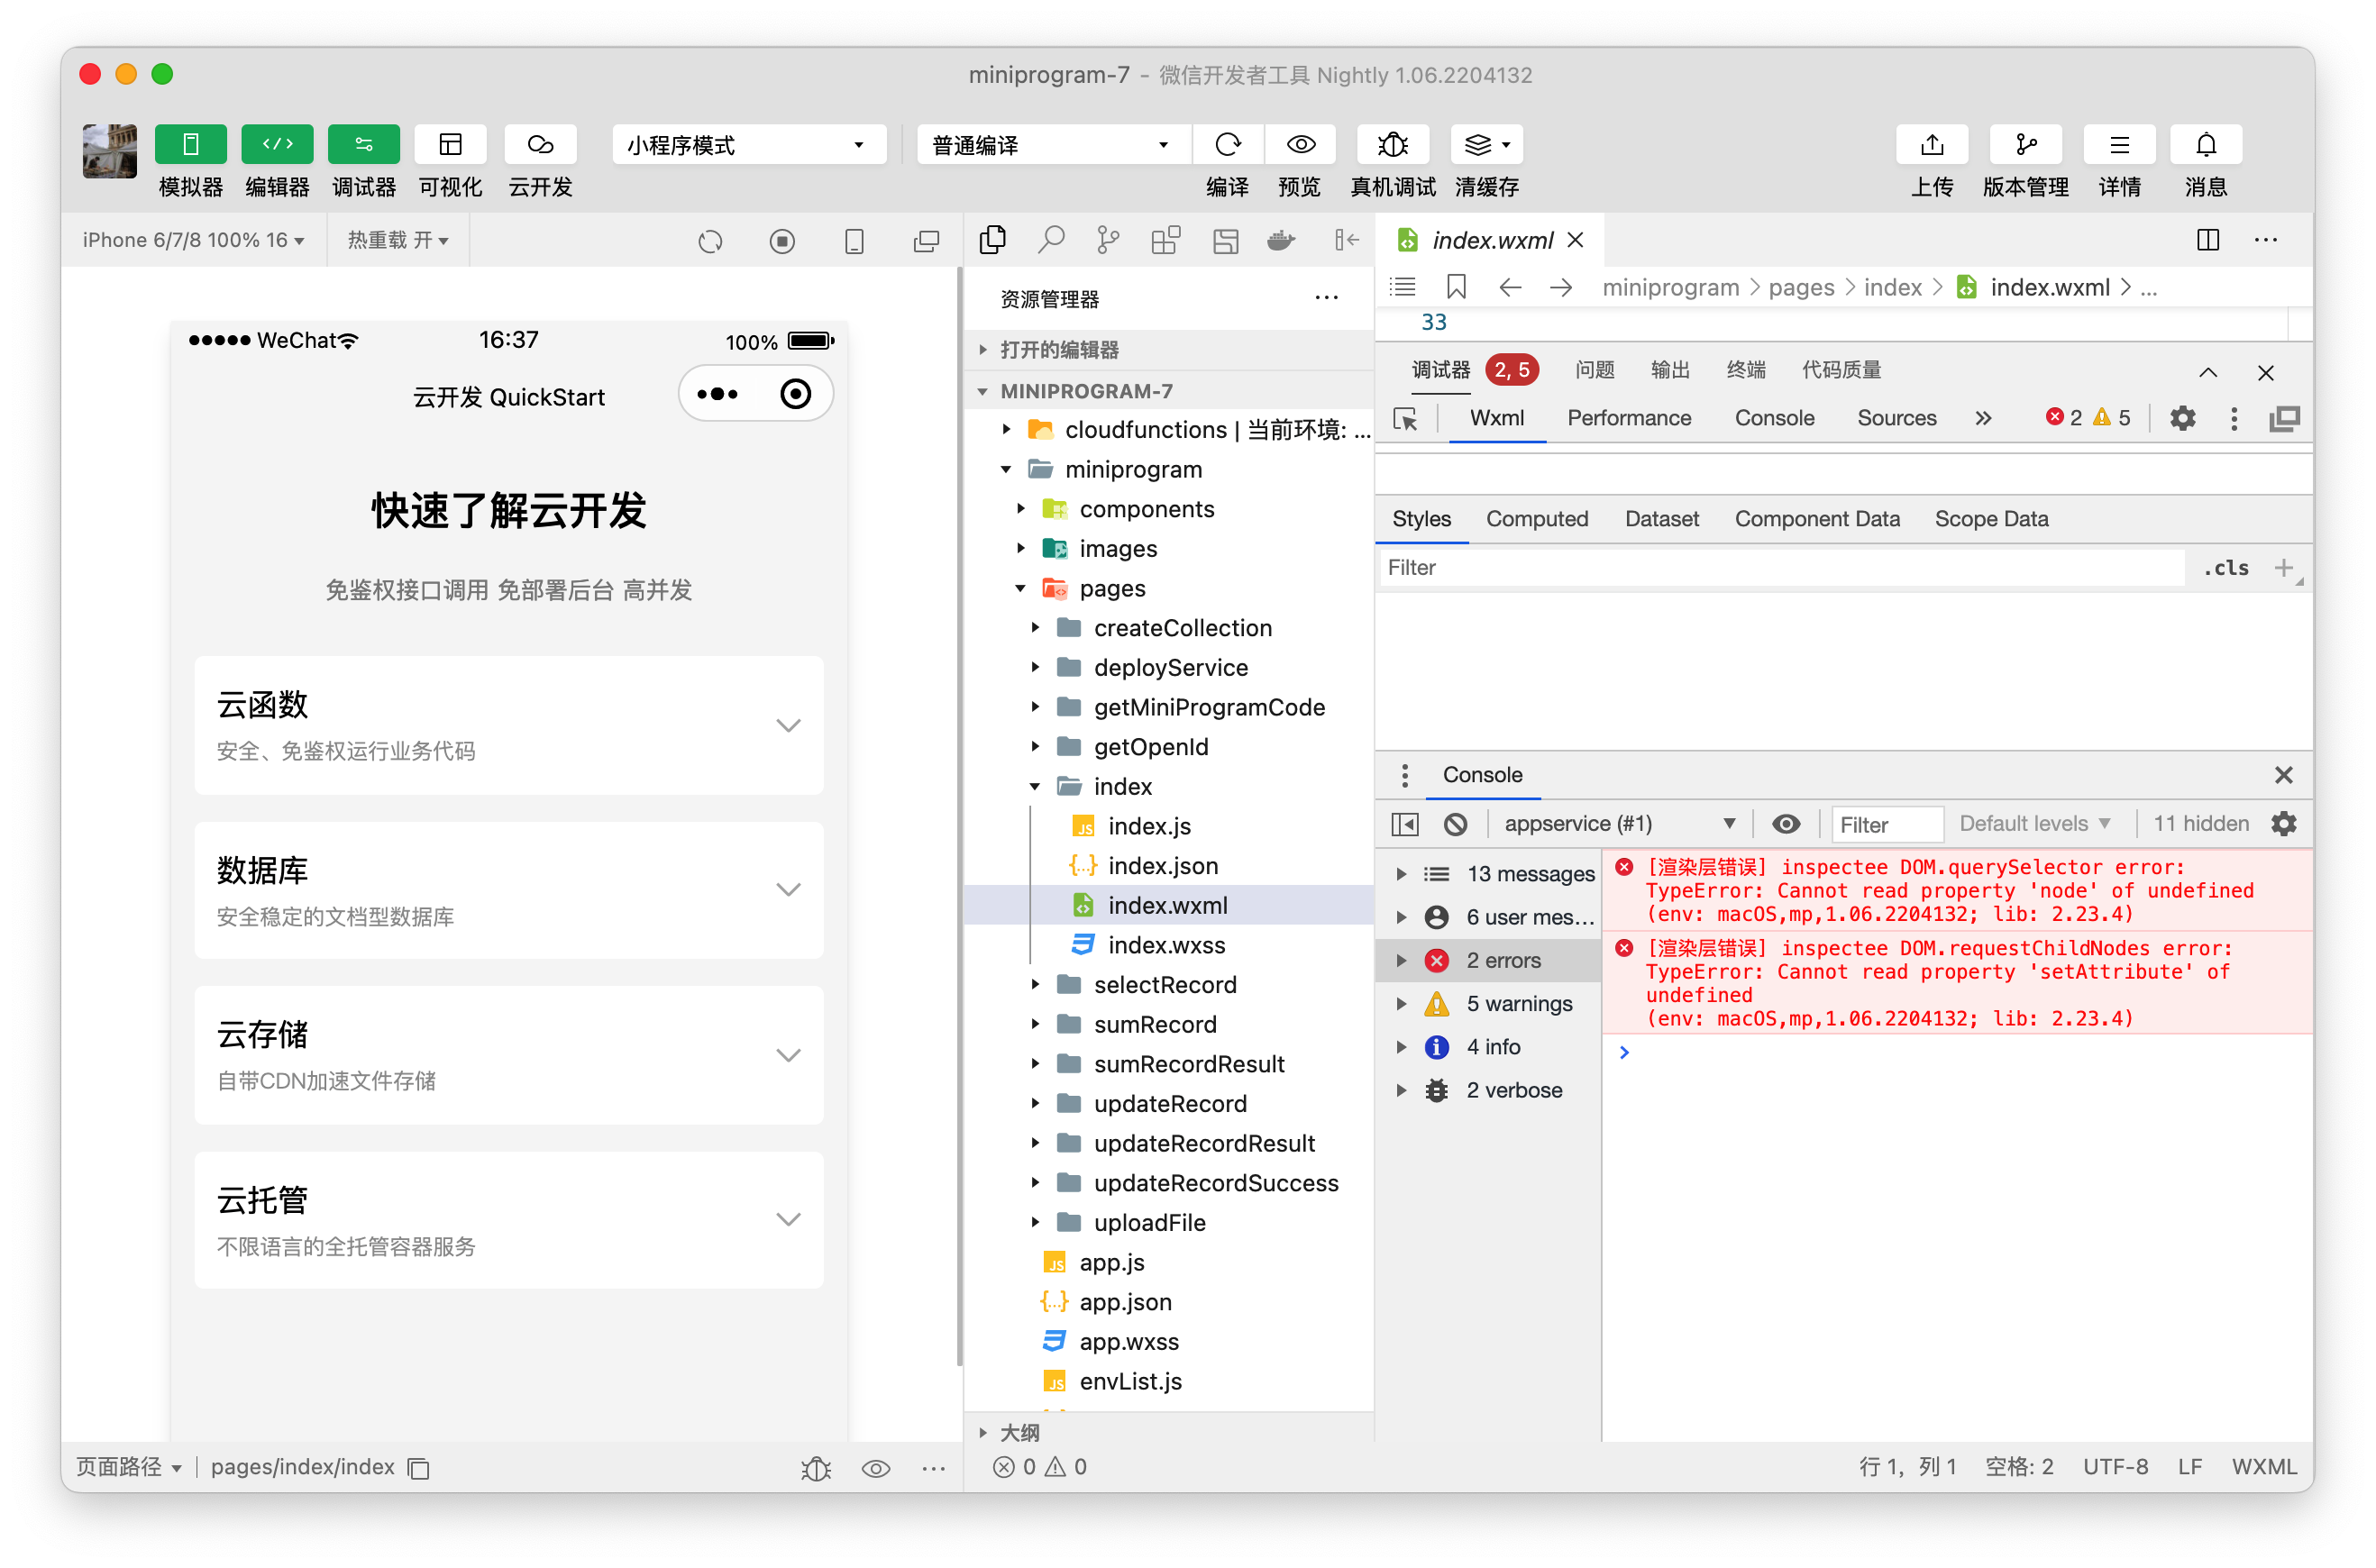Select the Computed styles tab
Screen dimensions: 2376x1568
1536,519
